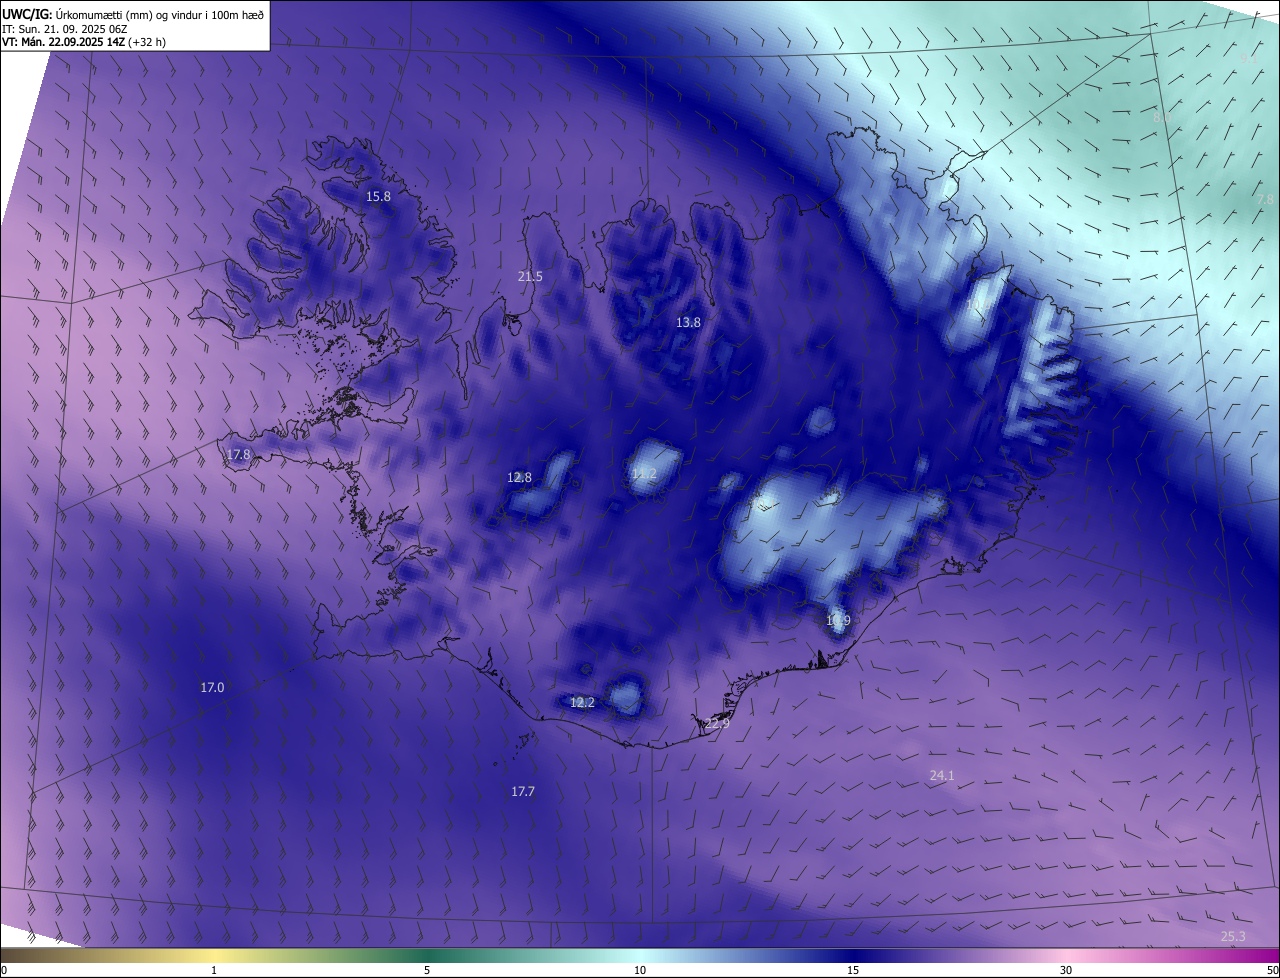Image resolution: width=1280 pixels, height=978 pixels.
Task: Click the 11.2 value on the glacier
Action: 644,474
